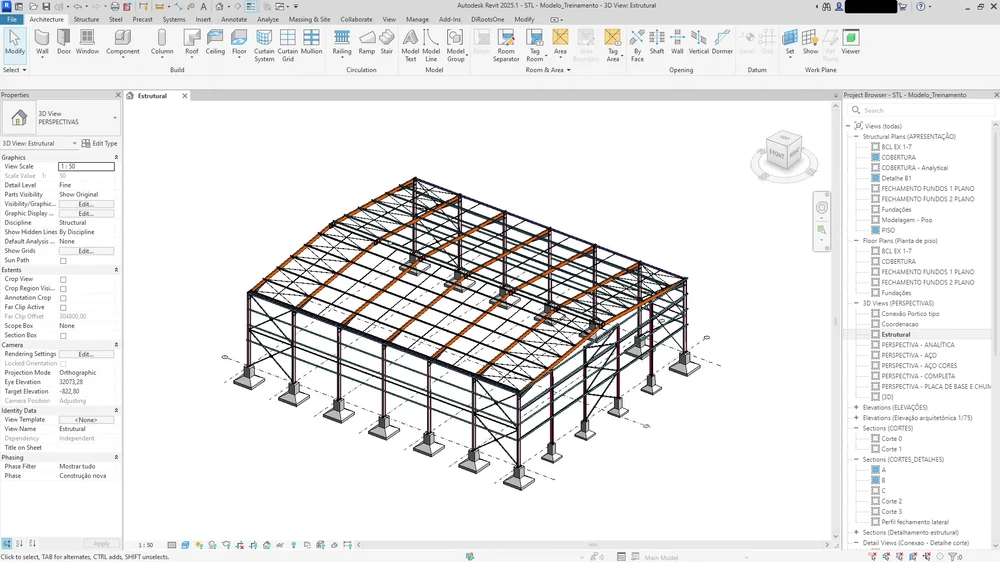Click Edit button for Show Grids
Screen dimensions: 1000x562
pos(86,251)
